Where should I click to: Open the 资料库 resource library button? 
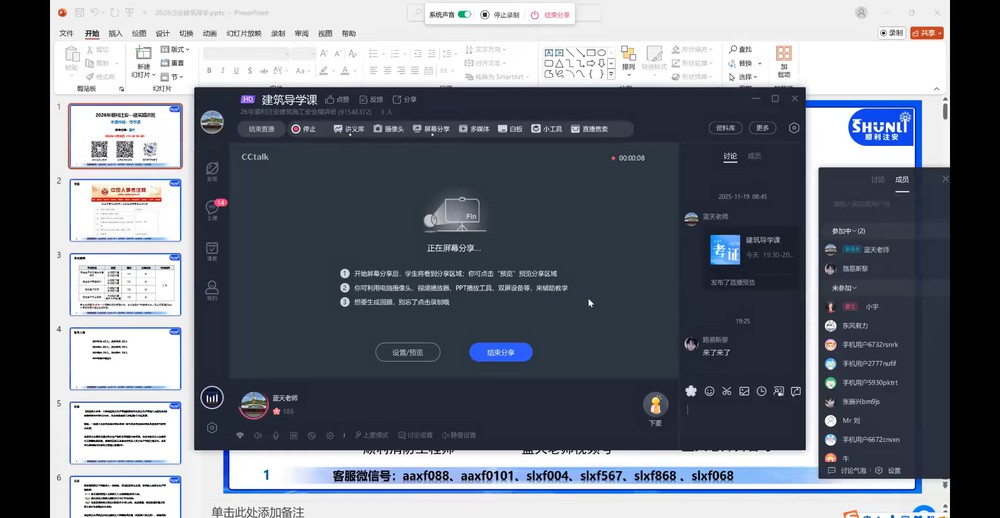click(725, 128)
